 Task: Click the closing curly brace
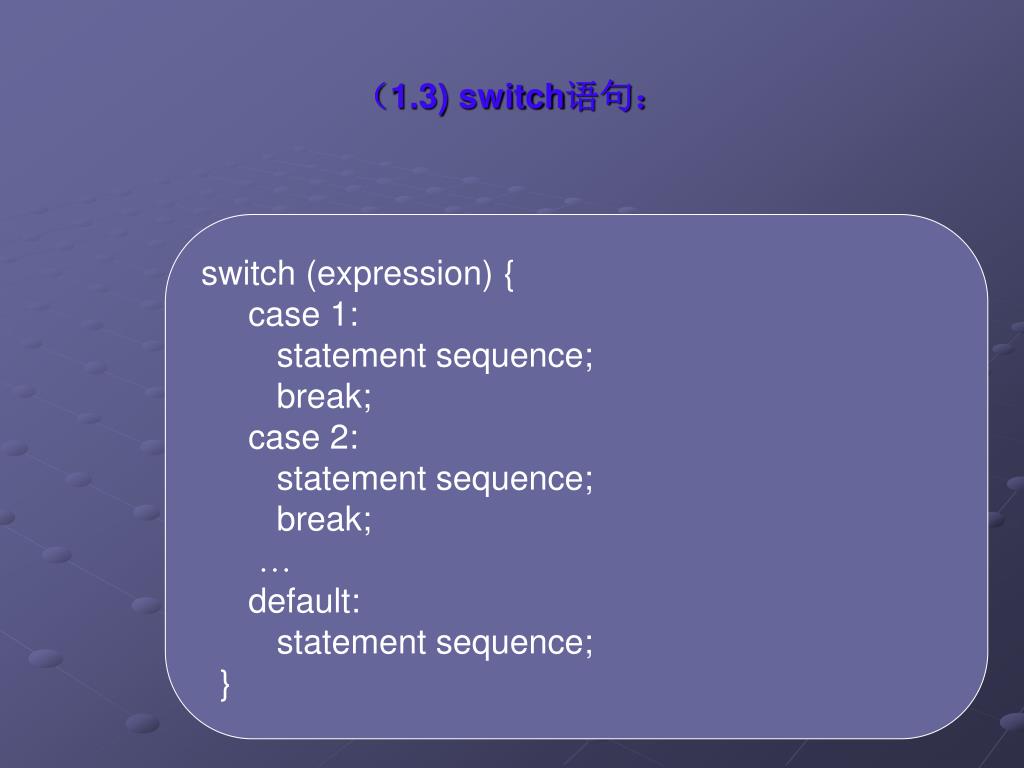pos(225,684)
